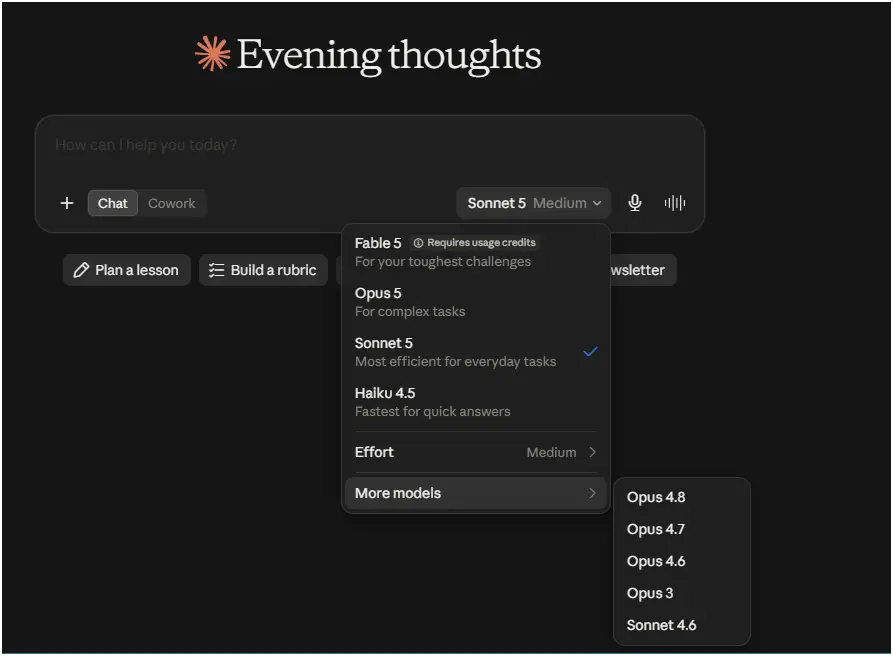
Task: Select Opus 4.8 from more models
Action: [x=682, y=497]
